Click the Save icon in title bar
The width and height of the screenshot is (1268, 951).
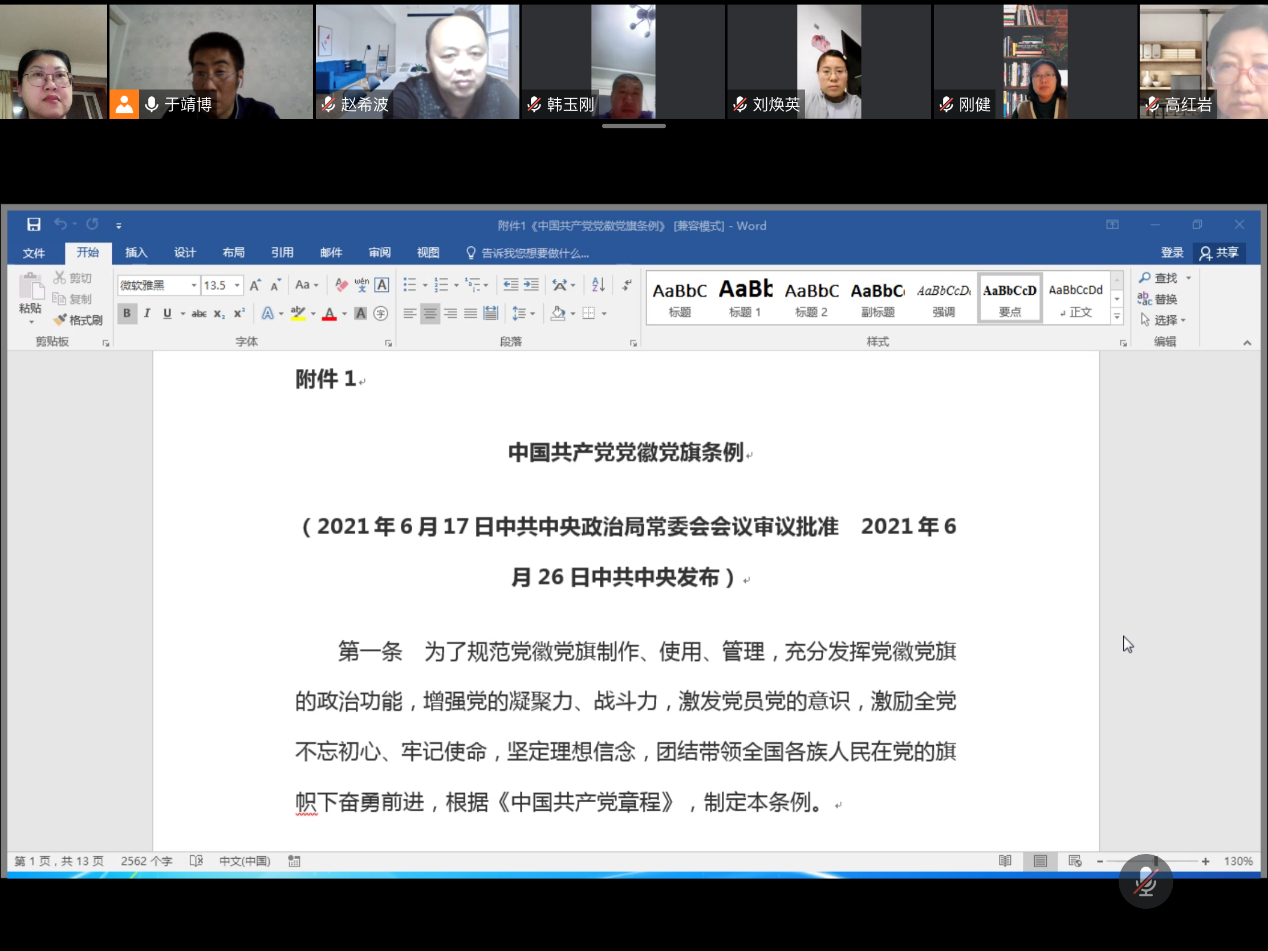34,225
